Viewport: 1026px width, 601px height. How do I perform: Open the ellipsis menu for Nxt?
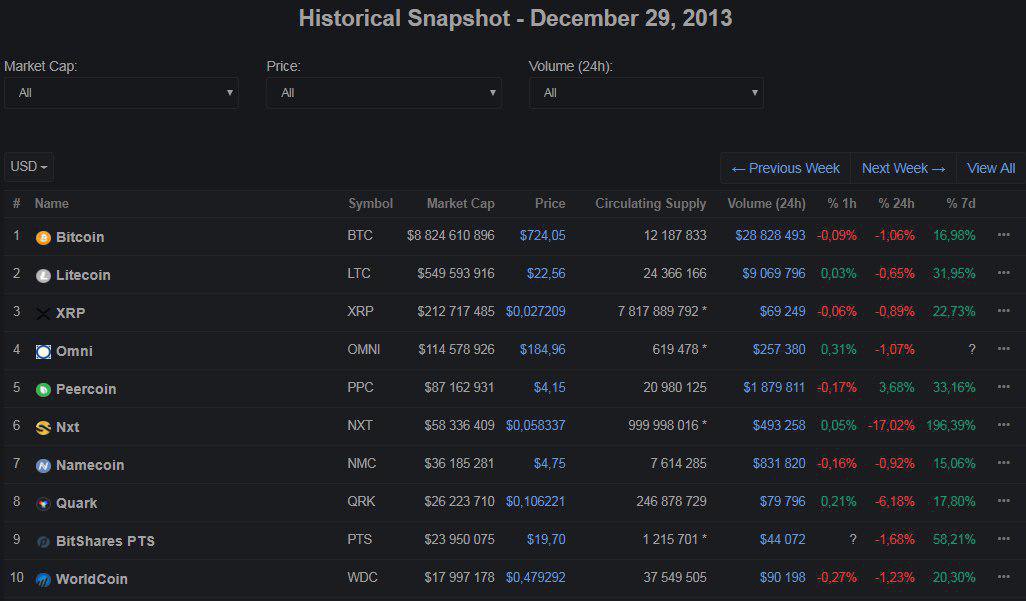click(1003, 425)
